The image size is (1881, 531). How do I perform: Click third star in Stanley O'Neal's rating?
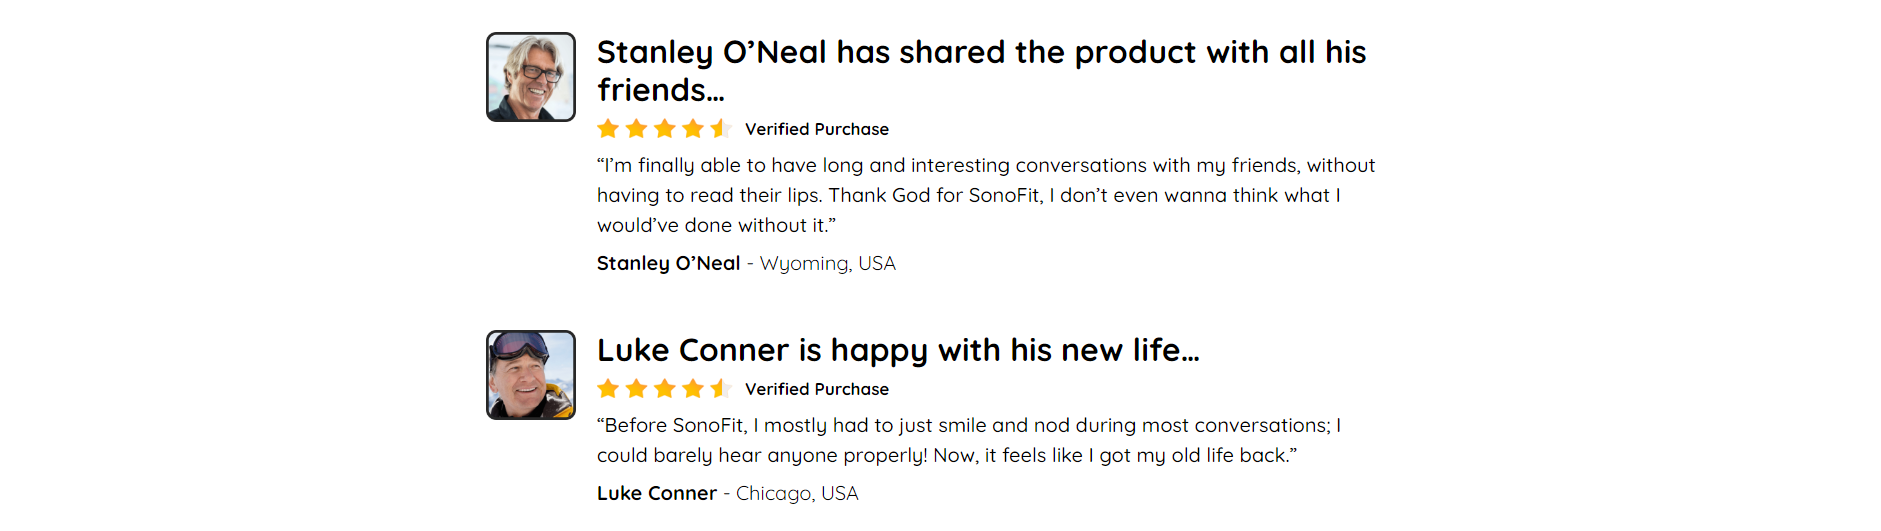[x=664, y=128]
